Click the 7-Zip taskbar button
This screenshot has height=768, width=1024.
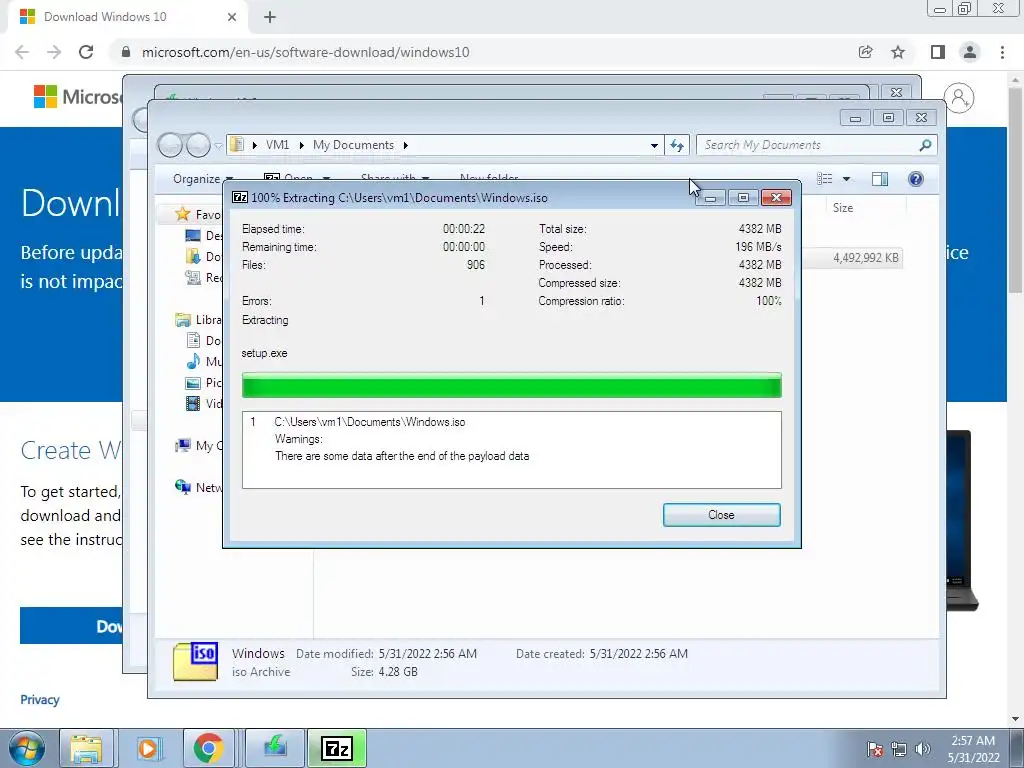tap(337, 748)
